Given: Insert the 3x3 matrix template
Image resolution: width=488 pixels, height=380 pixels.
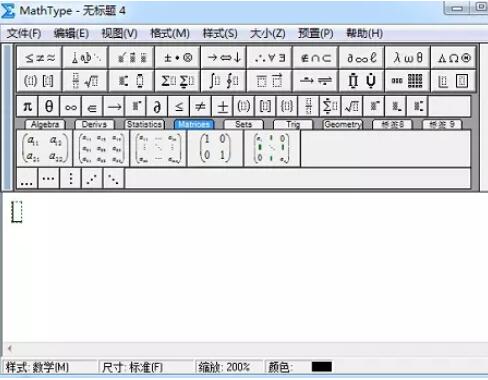Looking at the screenshot, I should 102,149.
